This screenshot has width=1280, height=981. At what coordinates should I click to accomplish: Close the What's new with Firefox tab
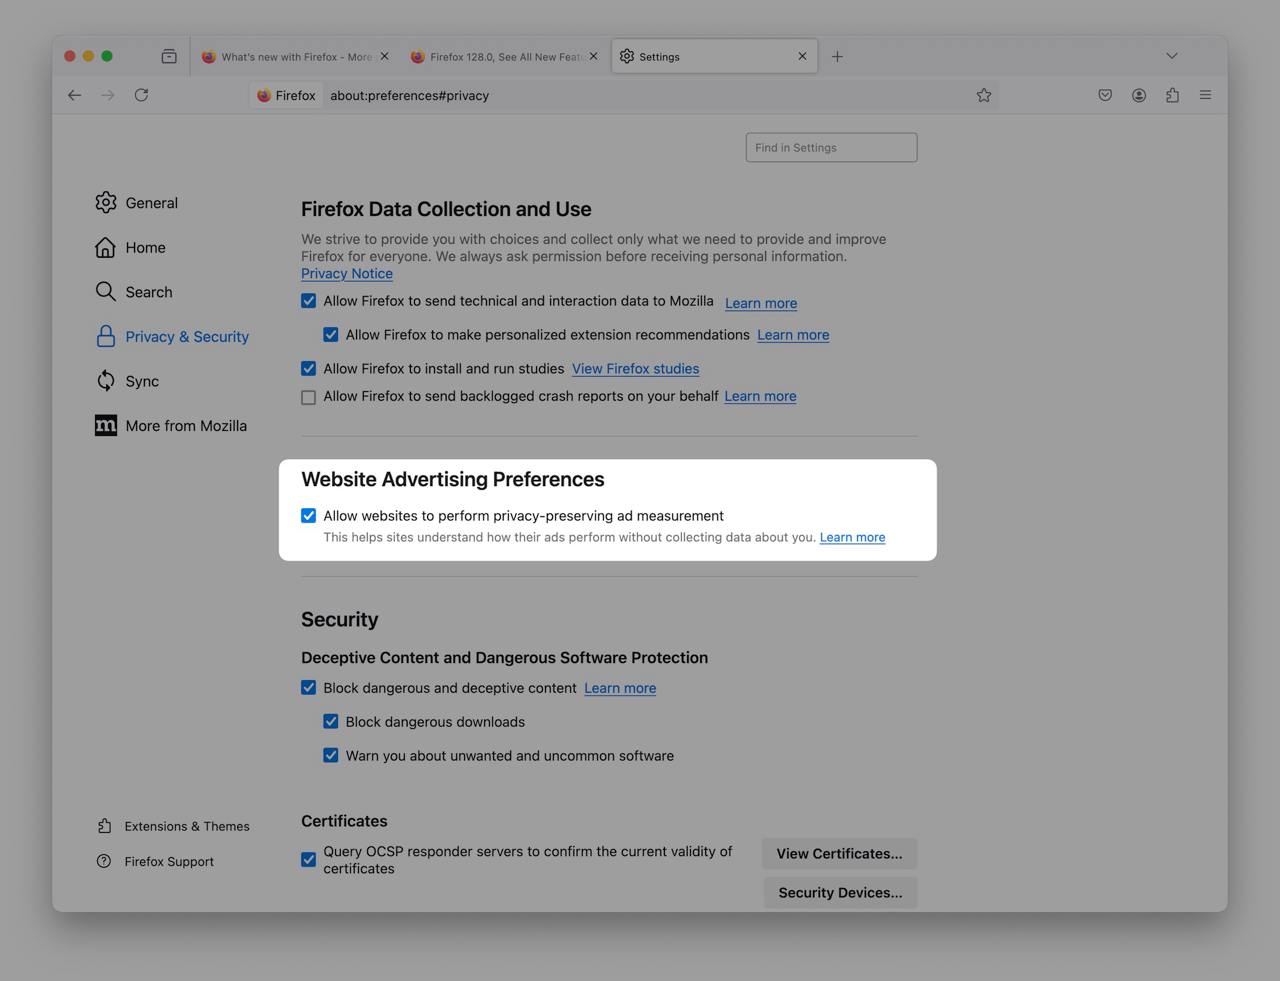pos(384,56)
